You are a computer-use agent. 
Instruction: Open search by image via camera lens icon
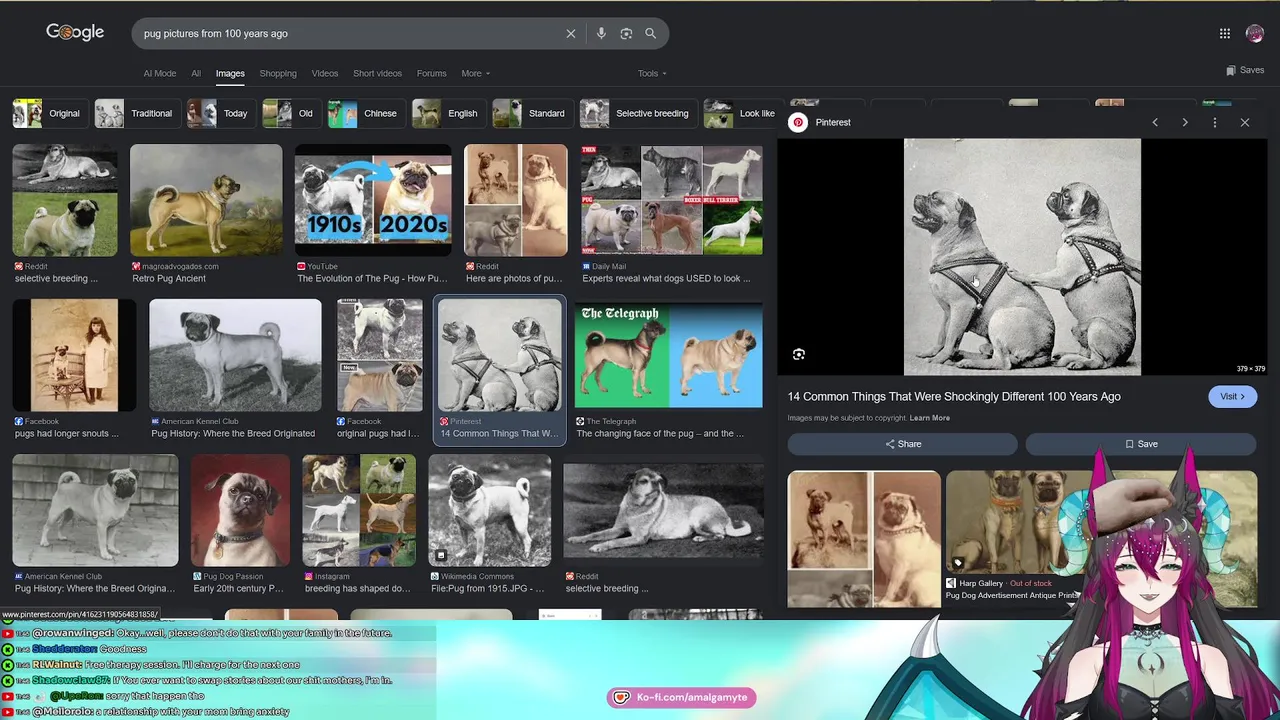626,34
